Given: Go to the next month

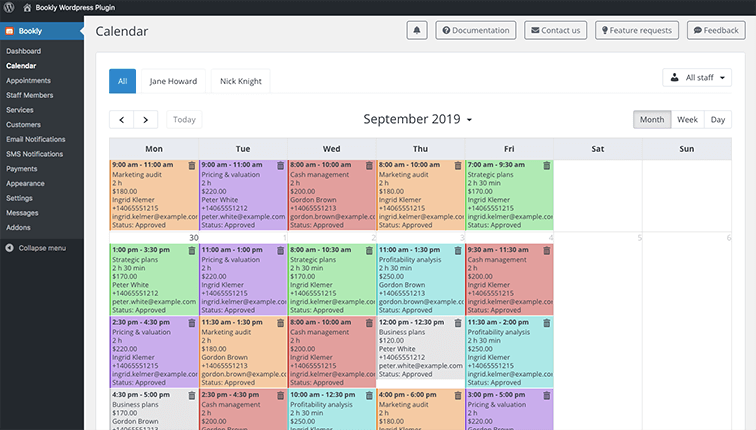Looking at the screenshot, I should click(146, 120).
